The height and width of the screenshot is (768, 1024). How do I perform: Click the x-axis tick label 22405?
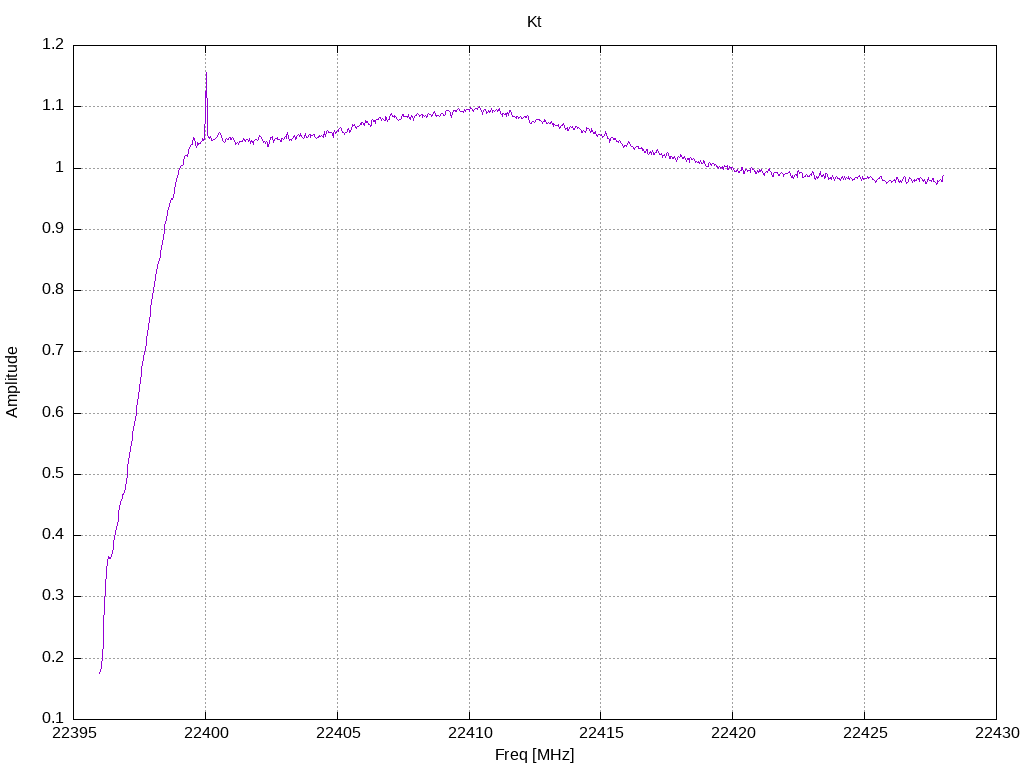pos(338,733)
